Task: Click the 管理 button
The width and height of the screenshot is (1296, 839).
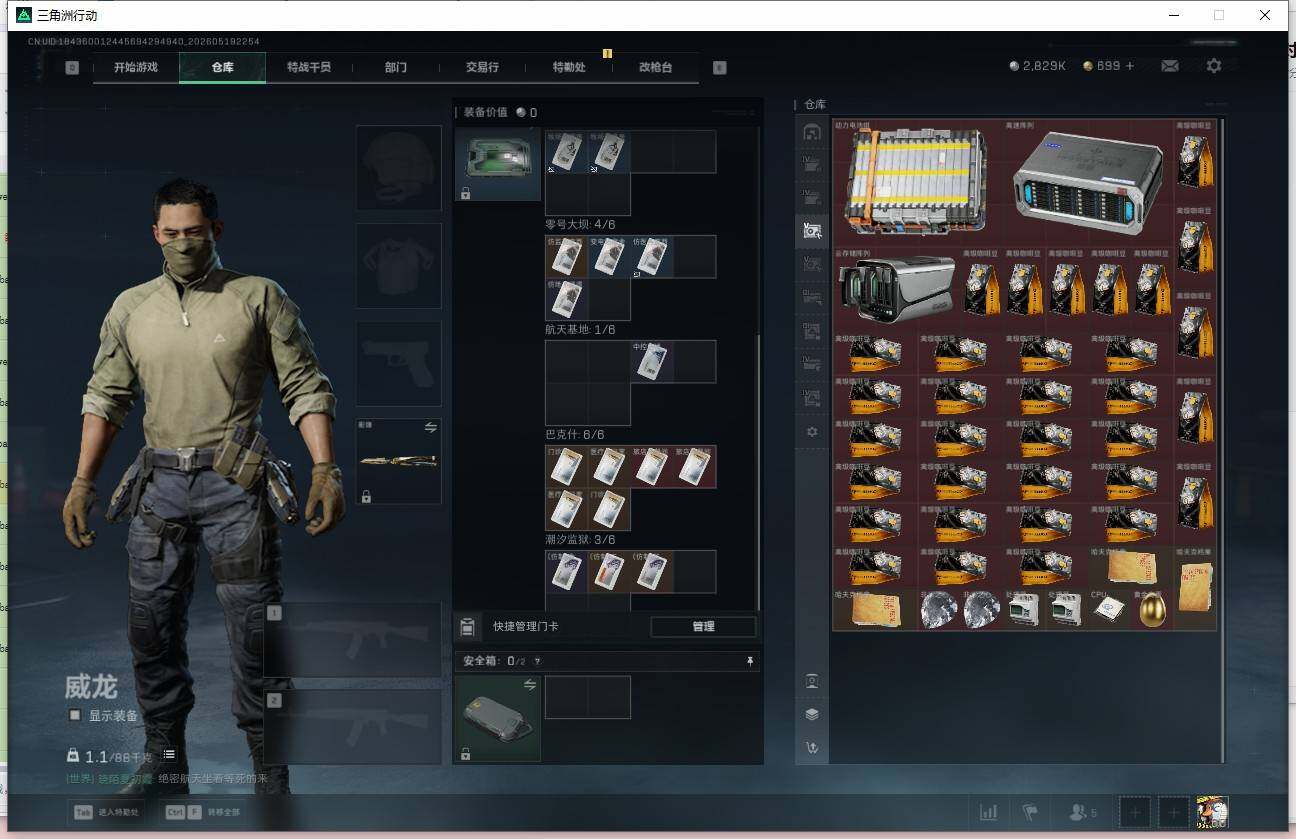Action: coord(703,627)
